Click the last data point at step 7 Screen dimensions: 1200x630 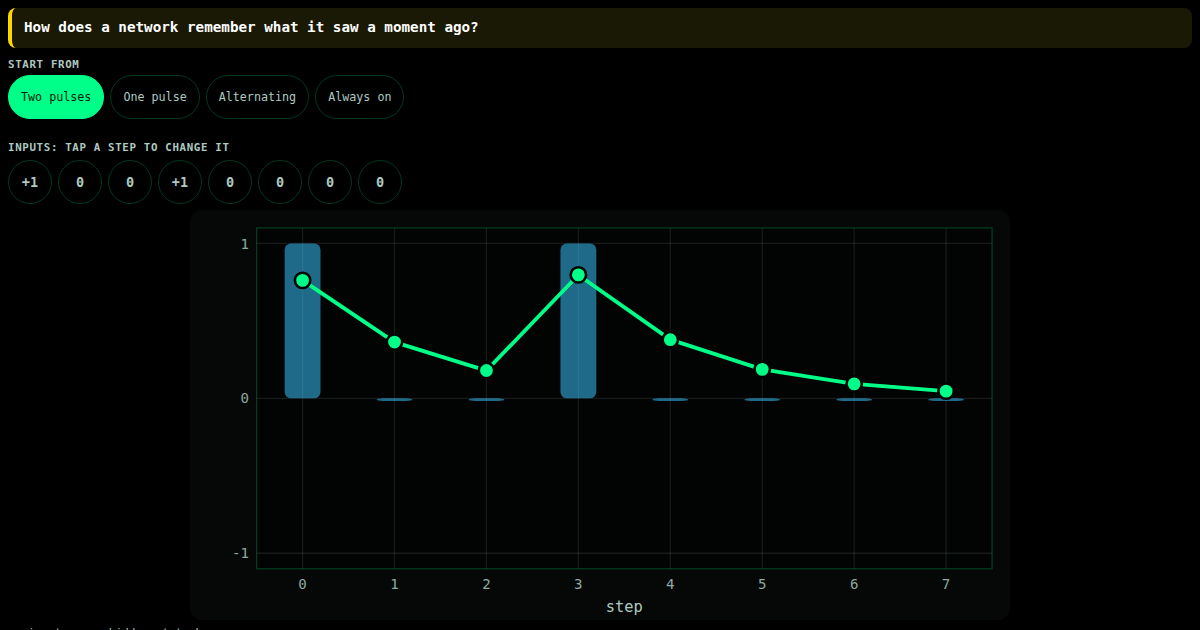(946, 391)
